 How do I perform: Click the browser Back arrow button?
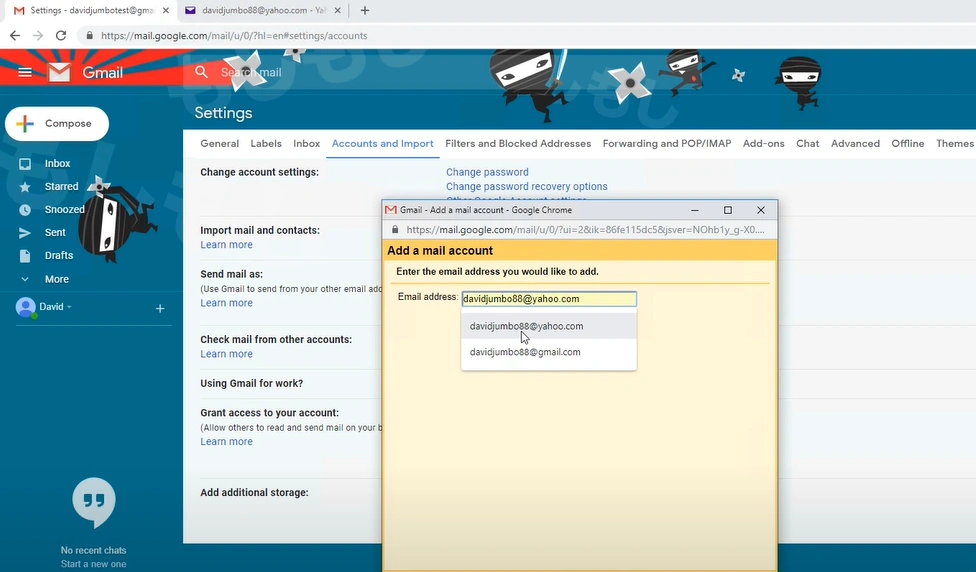[15, 35]
